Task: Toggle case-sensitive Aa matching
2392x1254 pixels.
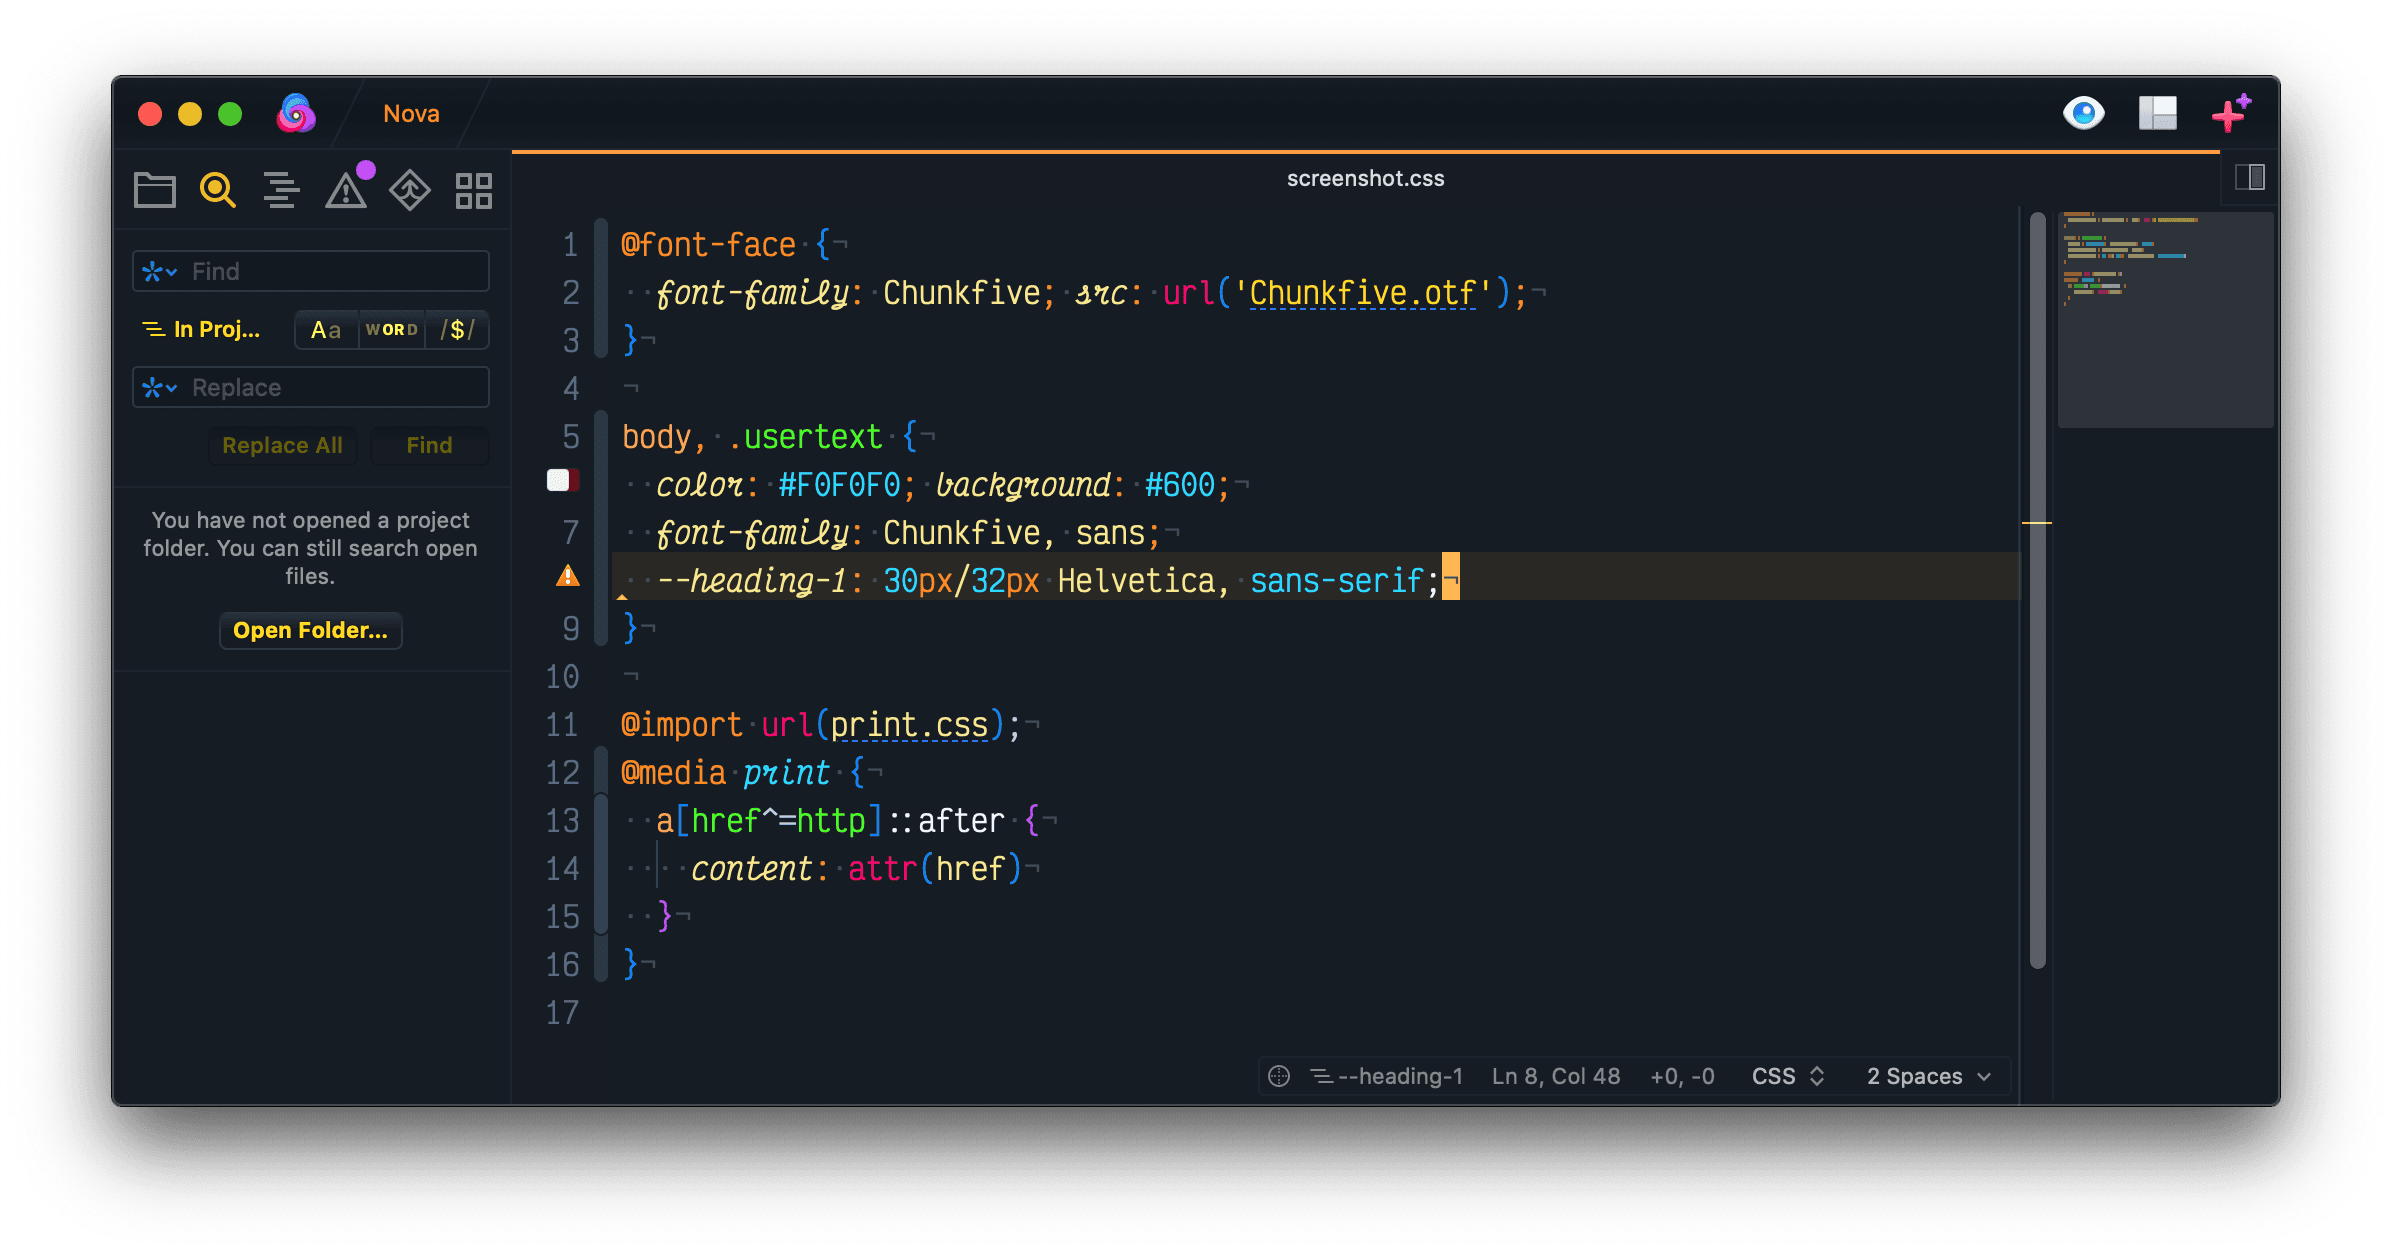Action: click(326, 330)
